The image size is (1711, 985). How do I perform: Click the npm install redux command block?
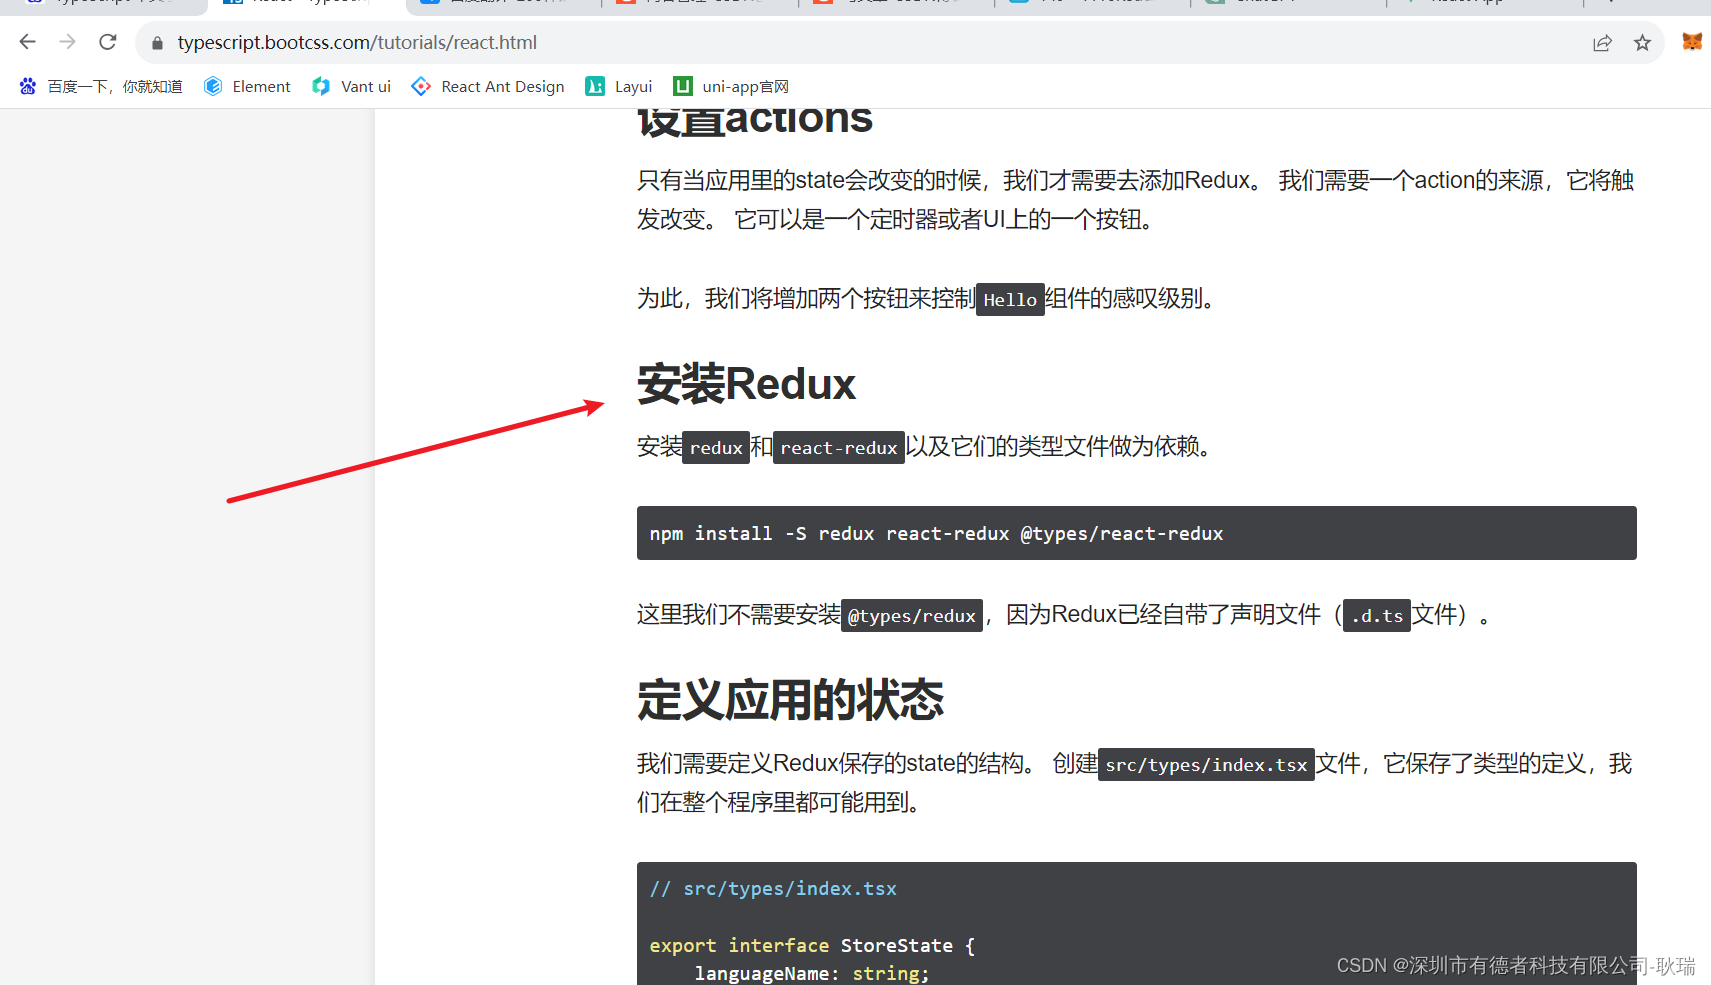pos(1136,533)
